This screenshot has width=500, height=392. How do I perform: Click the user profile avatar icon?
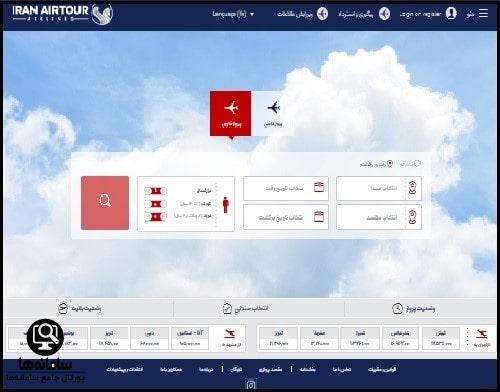451,13
